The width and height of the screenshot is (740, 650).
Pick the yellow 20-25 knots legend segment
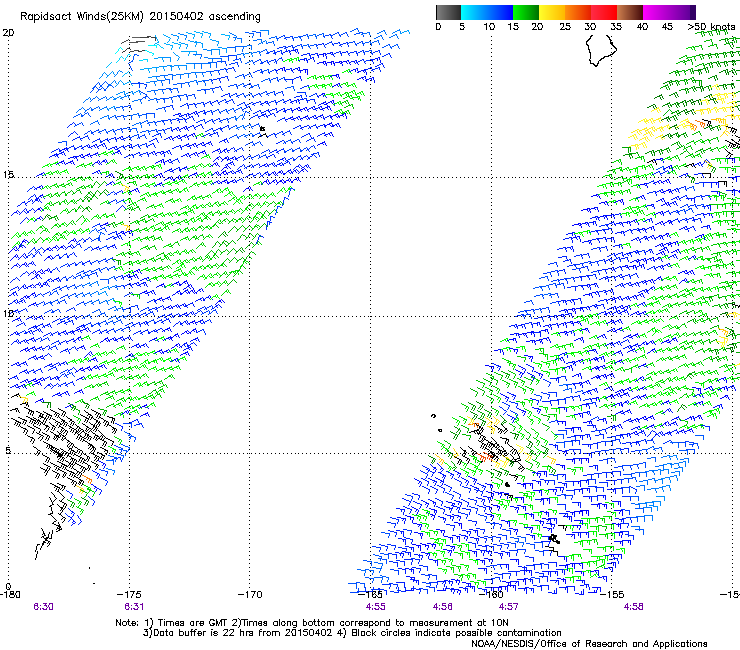coord(552,12)
